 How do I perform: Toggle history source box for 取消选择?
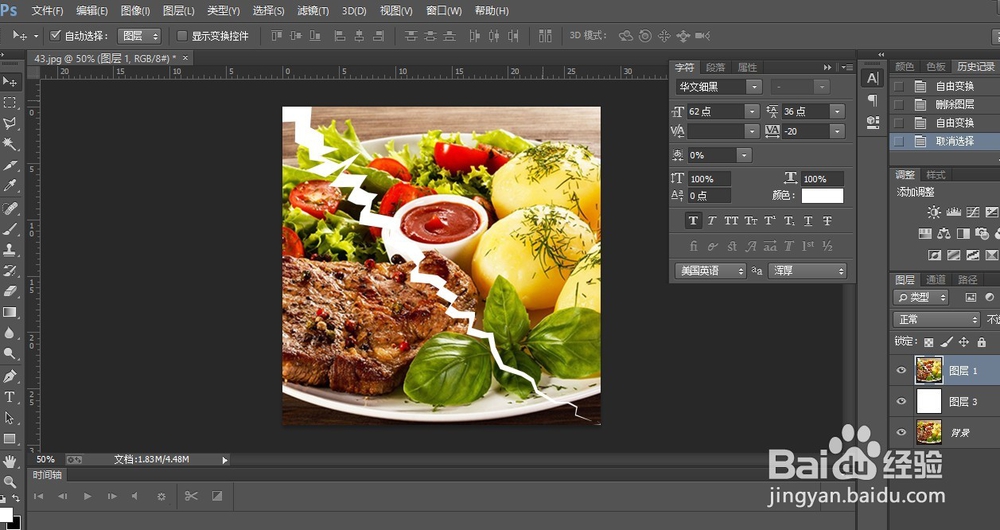tap(899, 142)
